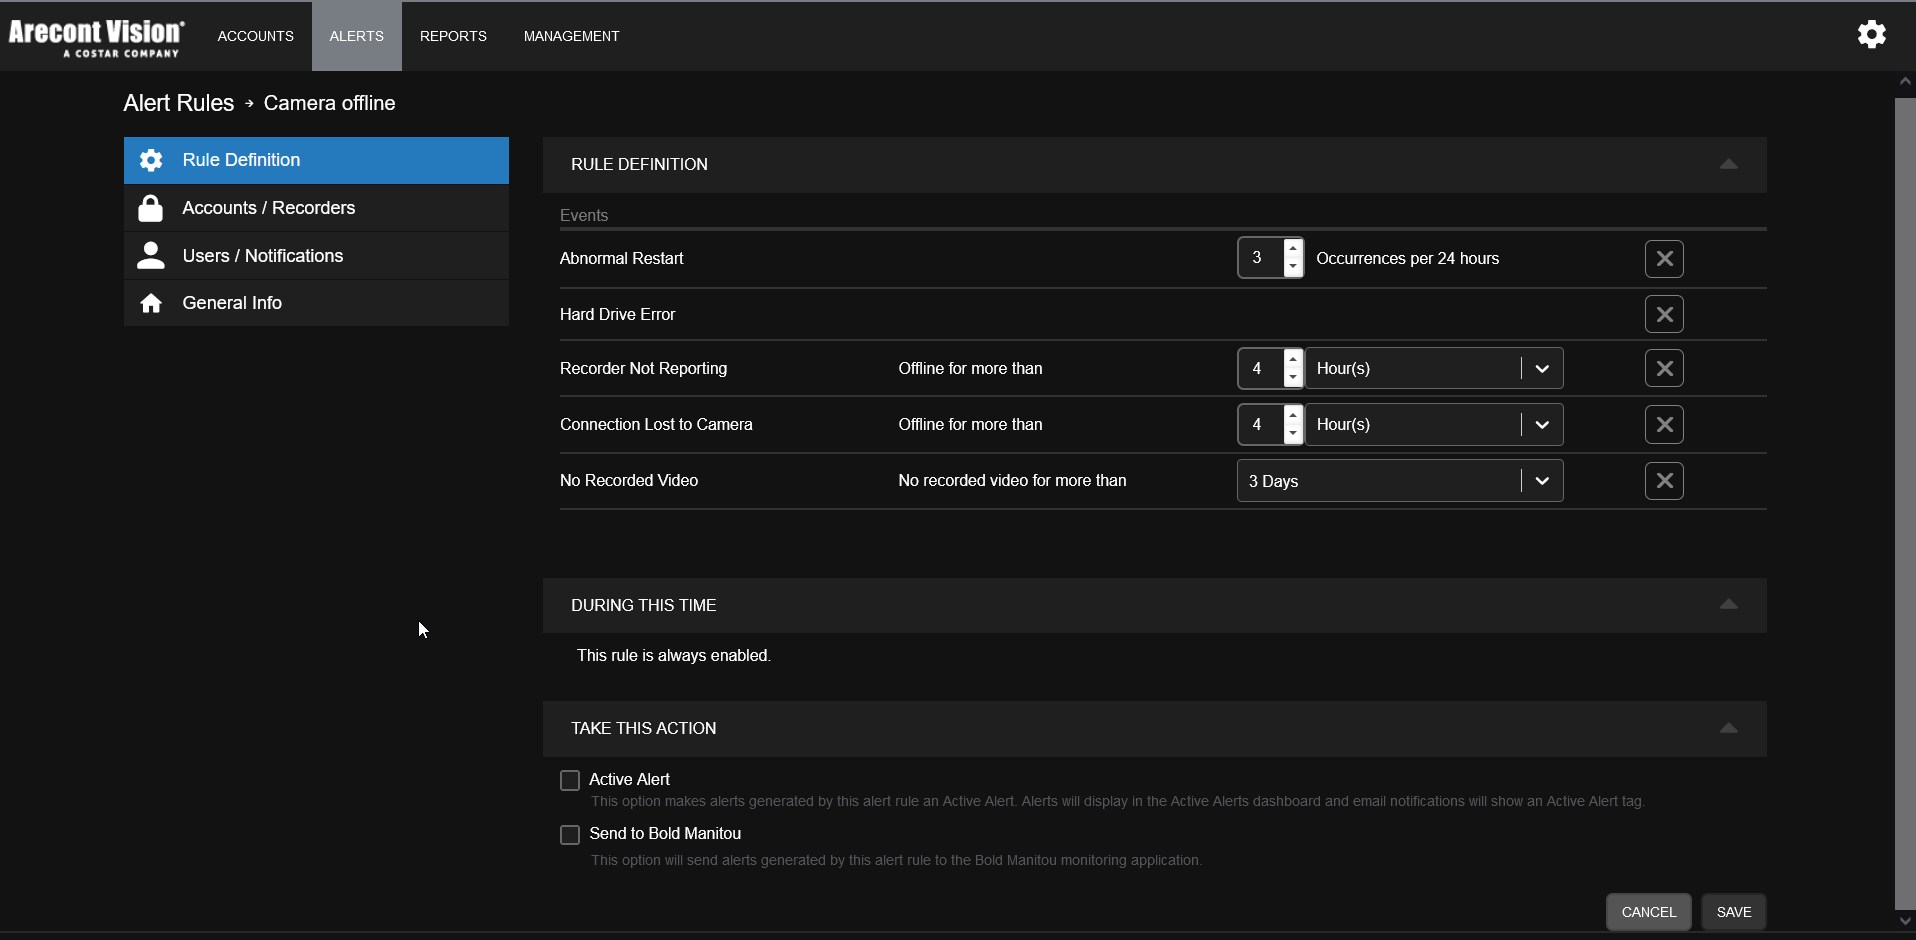1916x940 pixels.
Task: Decrease Recorder Not Reporting offline value
Action: [1294, 379]
